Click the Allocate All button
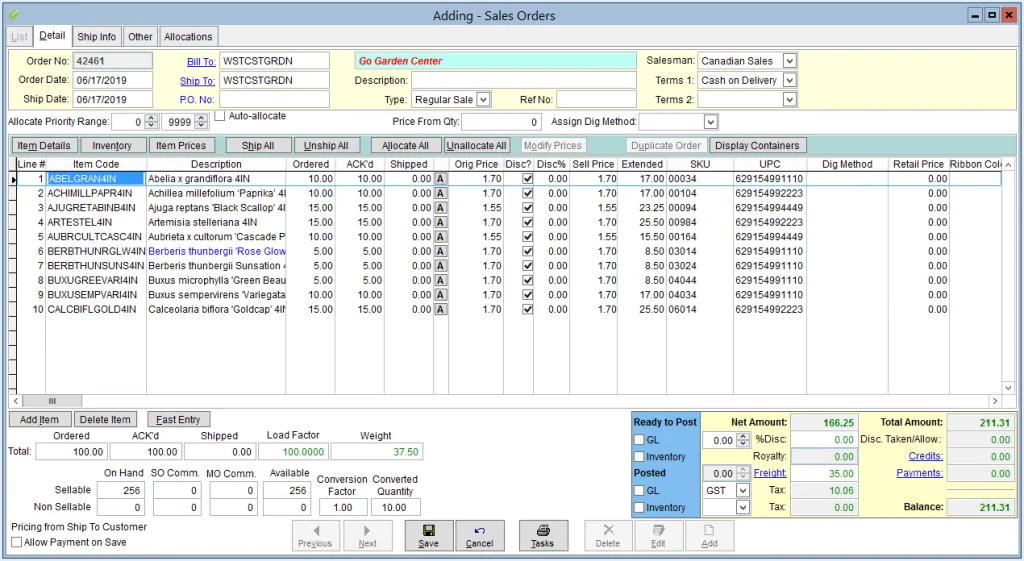 tap(406, 146)
